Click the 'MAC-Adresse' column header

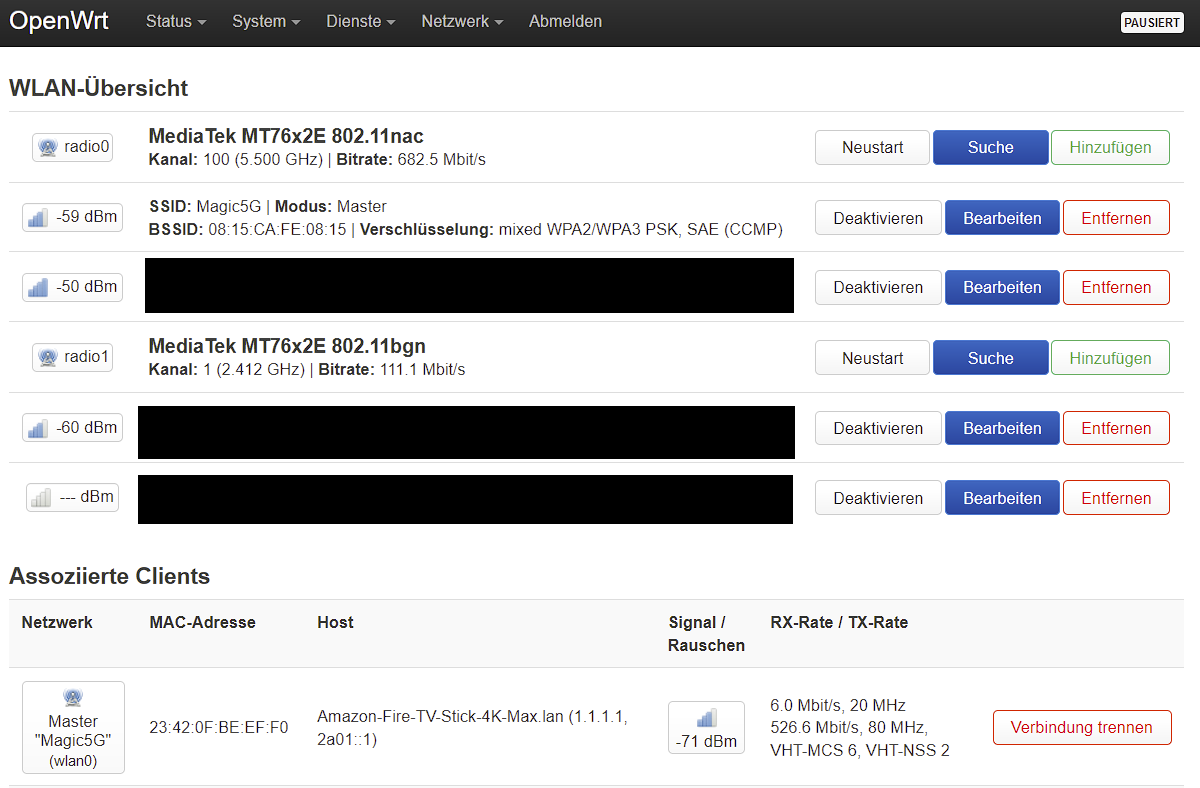point(202,622)
